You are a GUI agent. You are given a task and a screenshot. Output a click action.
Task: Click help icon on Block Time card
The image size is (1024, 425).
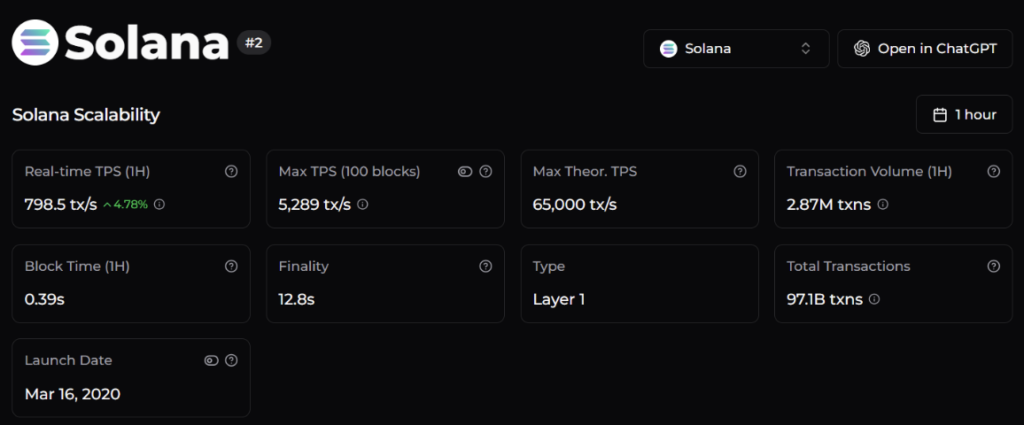[231, 266]
